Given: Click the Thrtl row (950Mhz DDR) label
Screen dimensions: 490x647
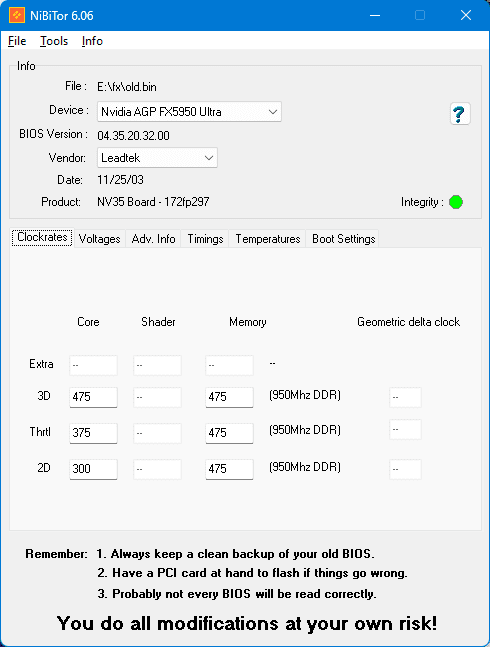Looking at the screenshot, I should (x=305, y=430).
